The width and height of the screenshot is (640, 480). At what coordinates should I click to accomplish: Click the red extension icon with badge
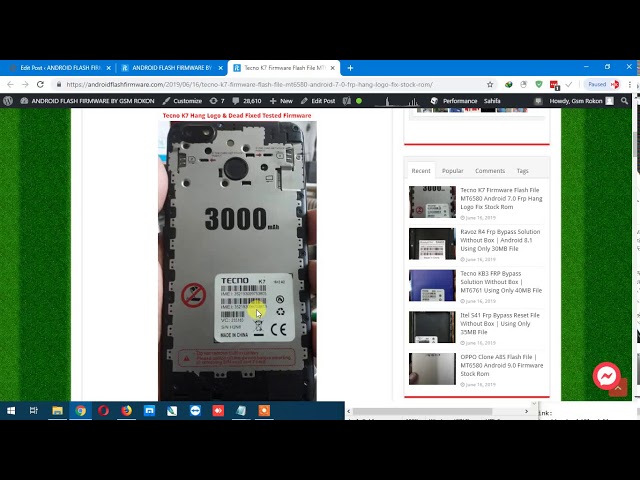[554, 85]
